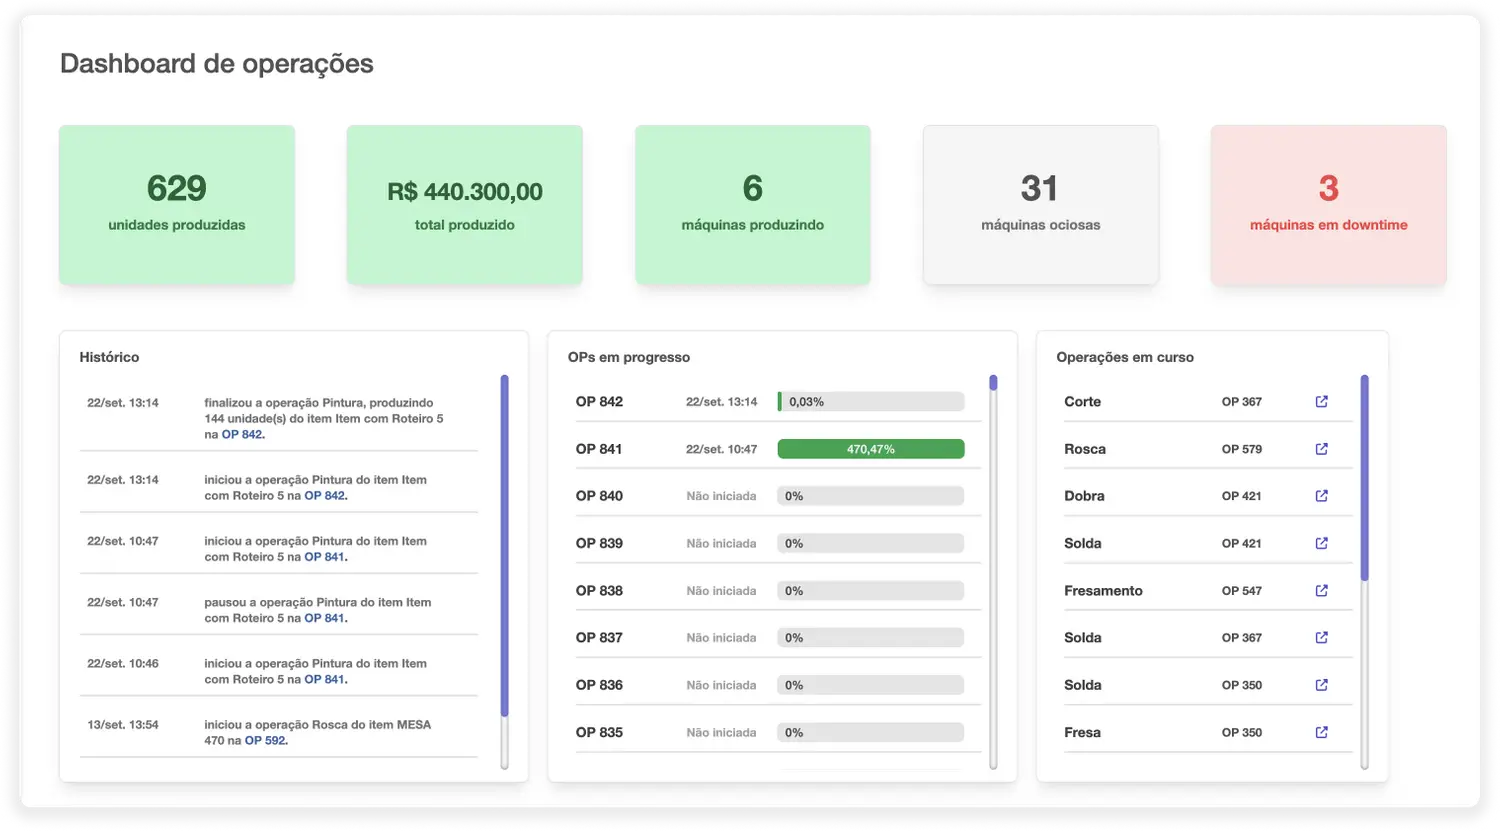Viewport: 1500px width, 831px height.
Task: Click the open icon beside Rosca OP 579
Action: pos(1321,449)
